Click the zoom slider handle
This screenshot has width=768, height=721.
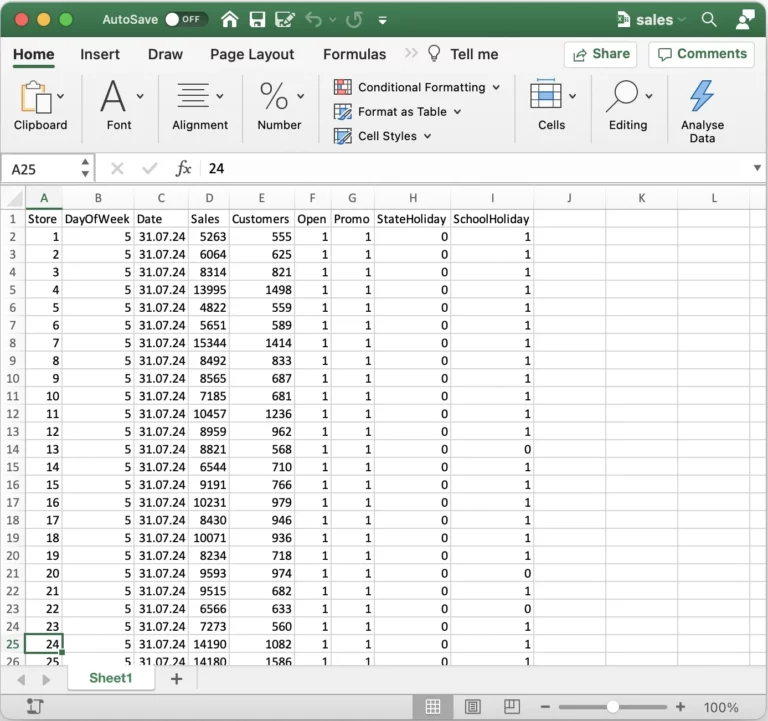pyautogui.click(x=612, y=706)
